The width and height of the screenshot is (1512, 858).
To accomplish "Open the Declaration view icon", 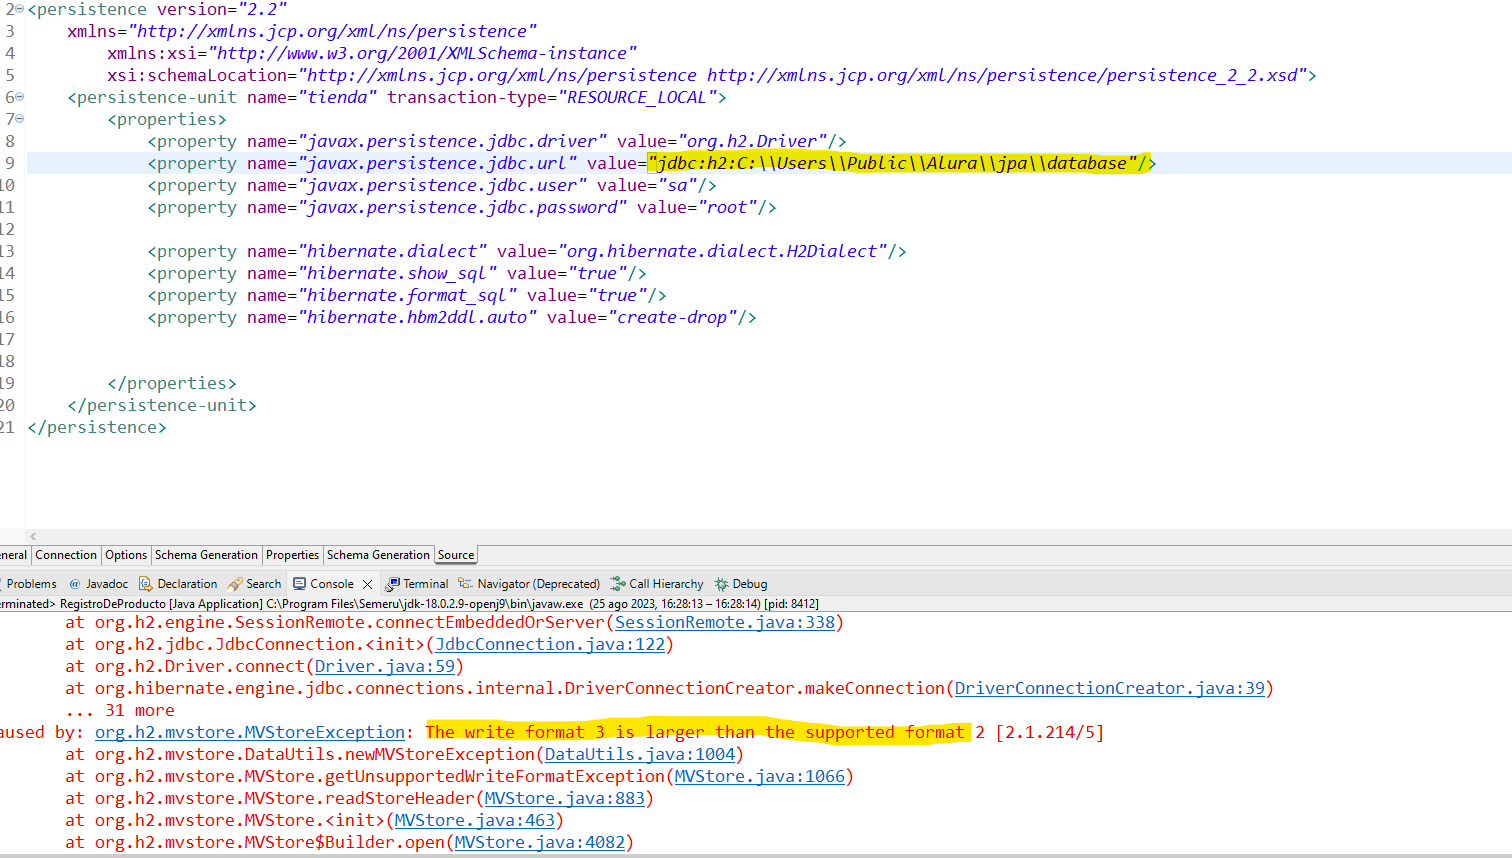I will coord(146,584).
